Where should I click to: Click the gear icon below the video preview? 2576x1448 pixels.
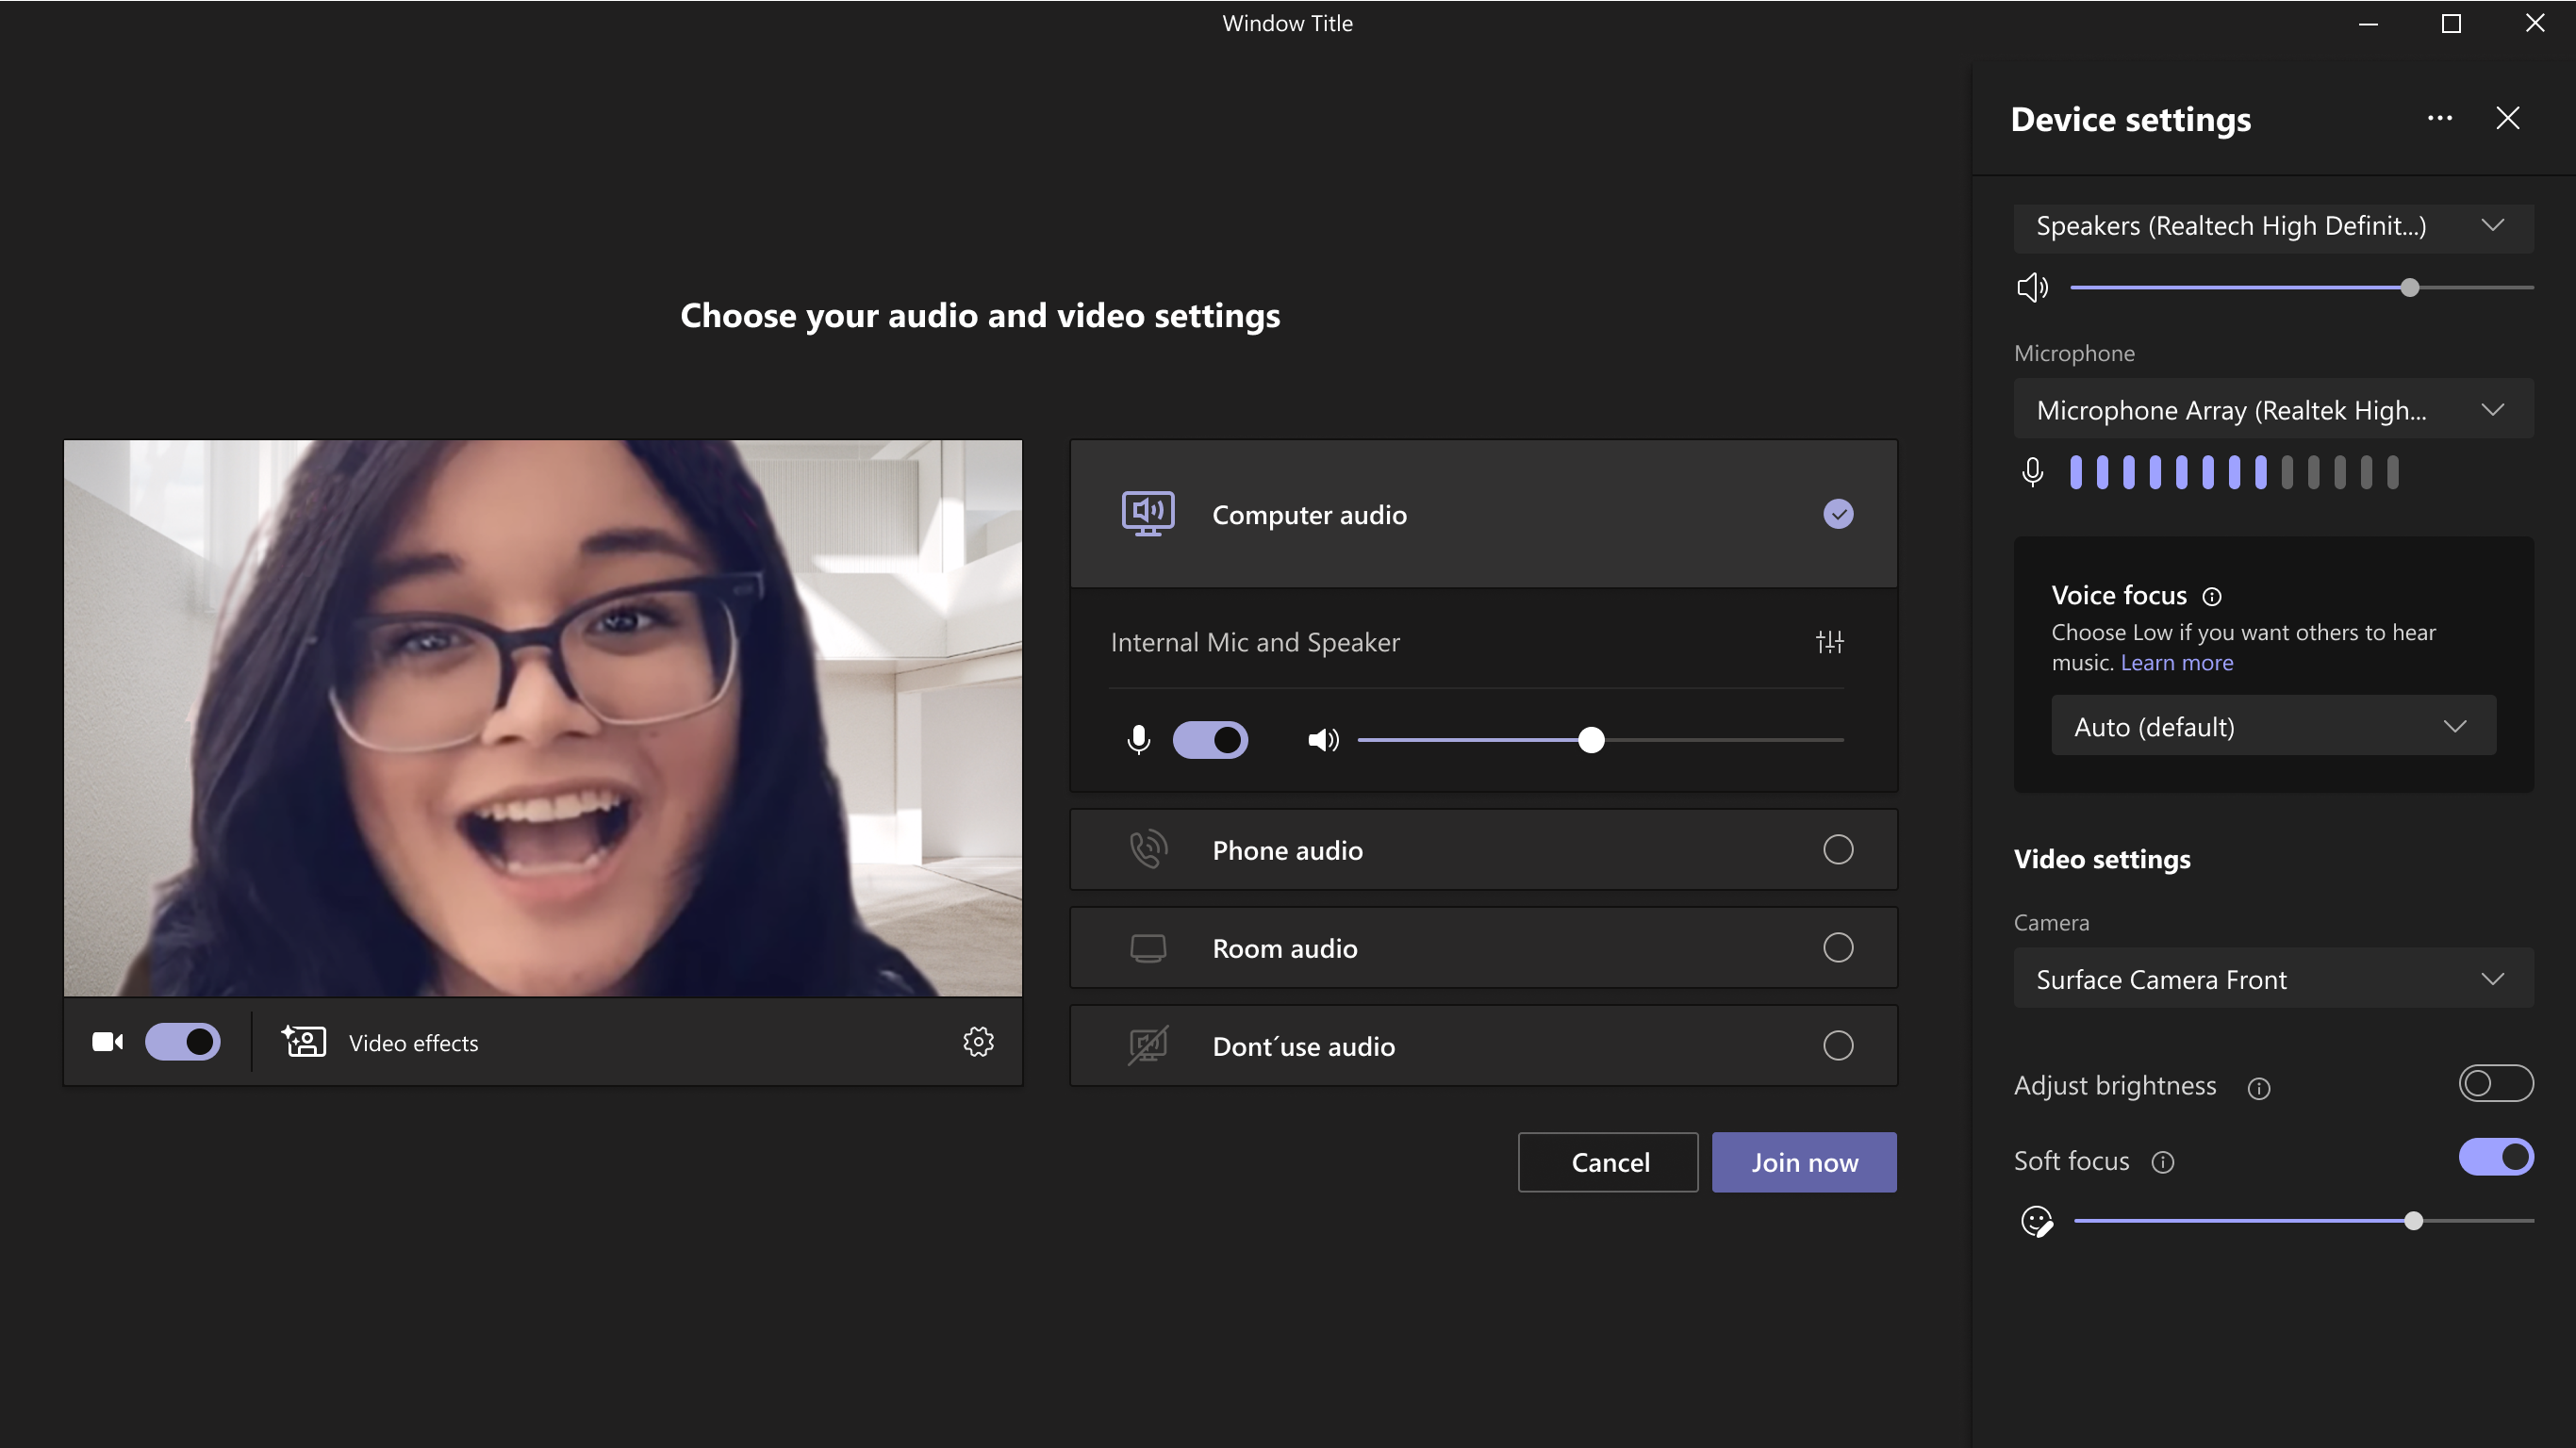click(978, 1042)
